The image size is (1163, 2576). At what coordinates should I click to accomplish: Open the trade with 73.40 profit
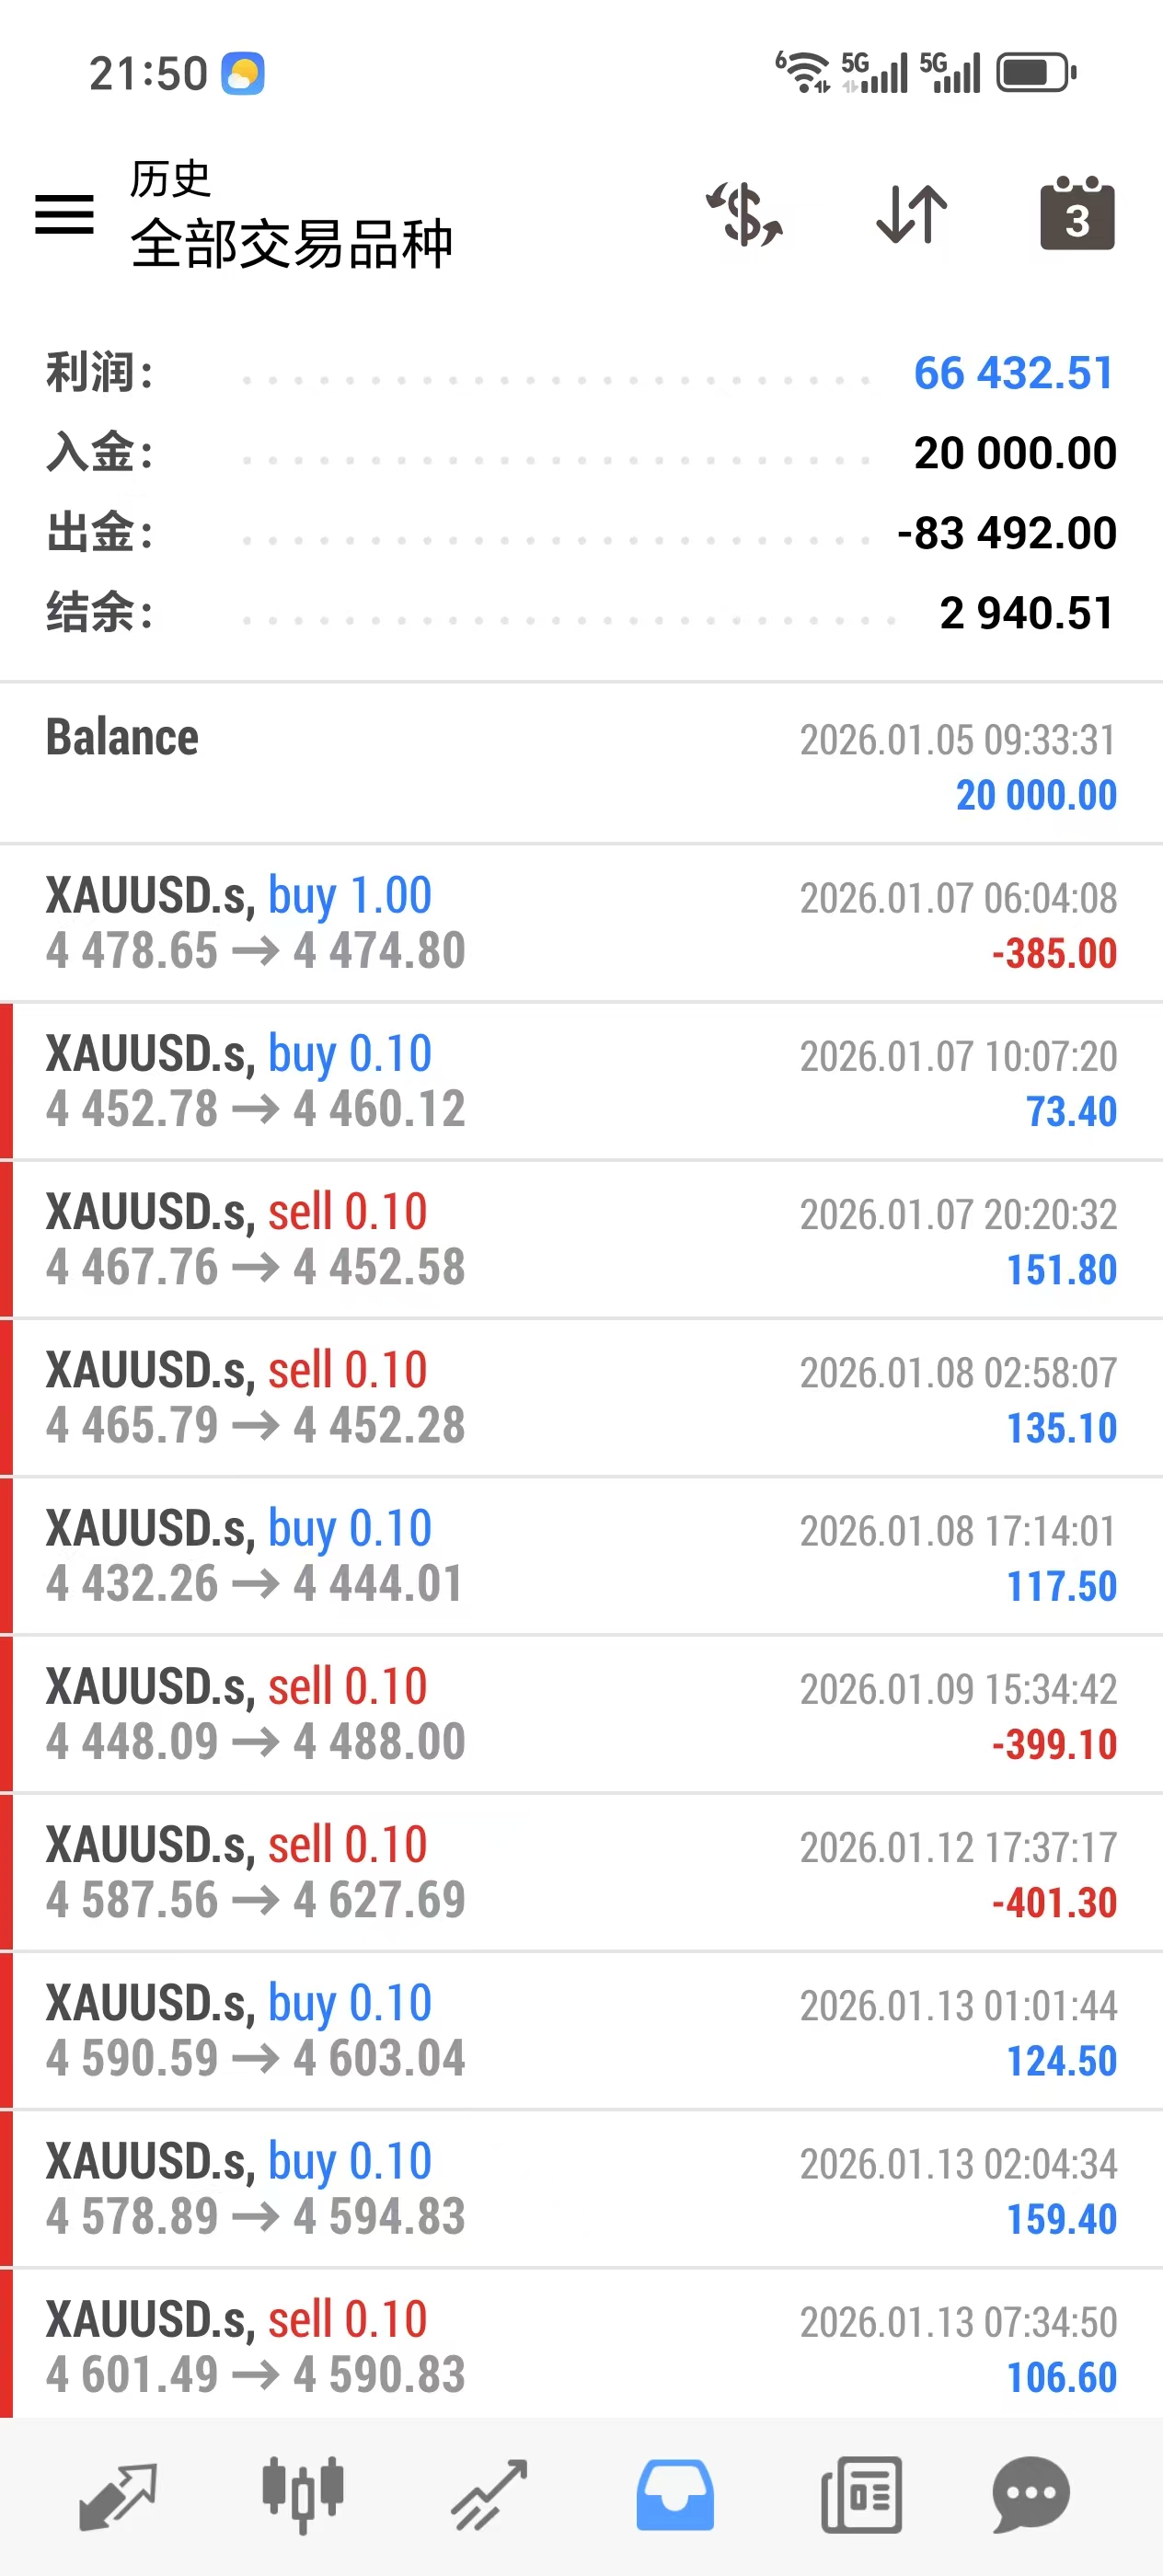click(x=580, y=1081)
